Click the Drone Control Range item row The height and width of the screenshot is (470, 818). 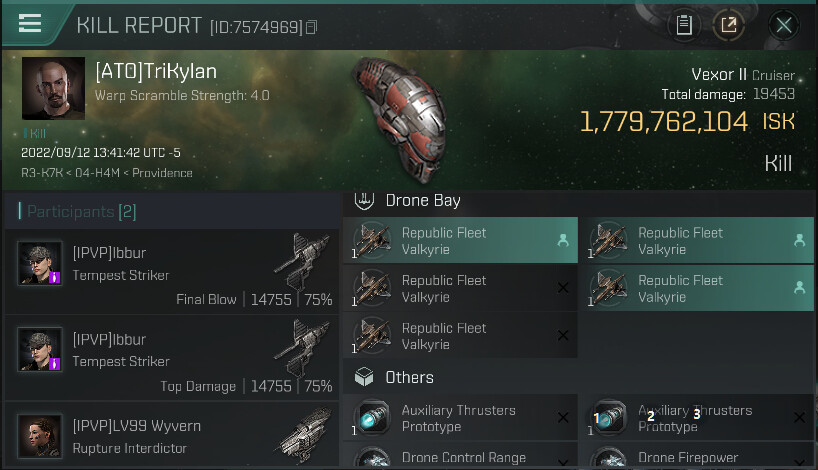pyautogui.click(x=460, y=458)
